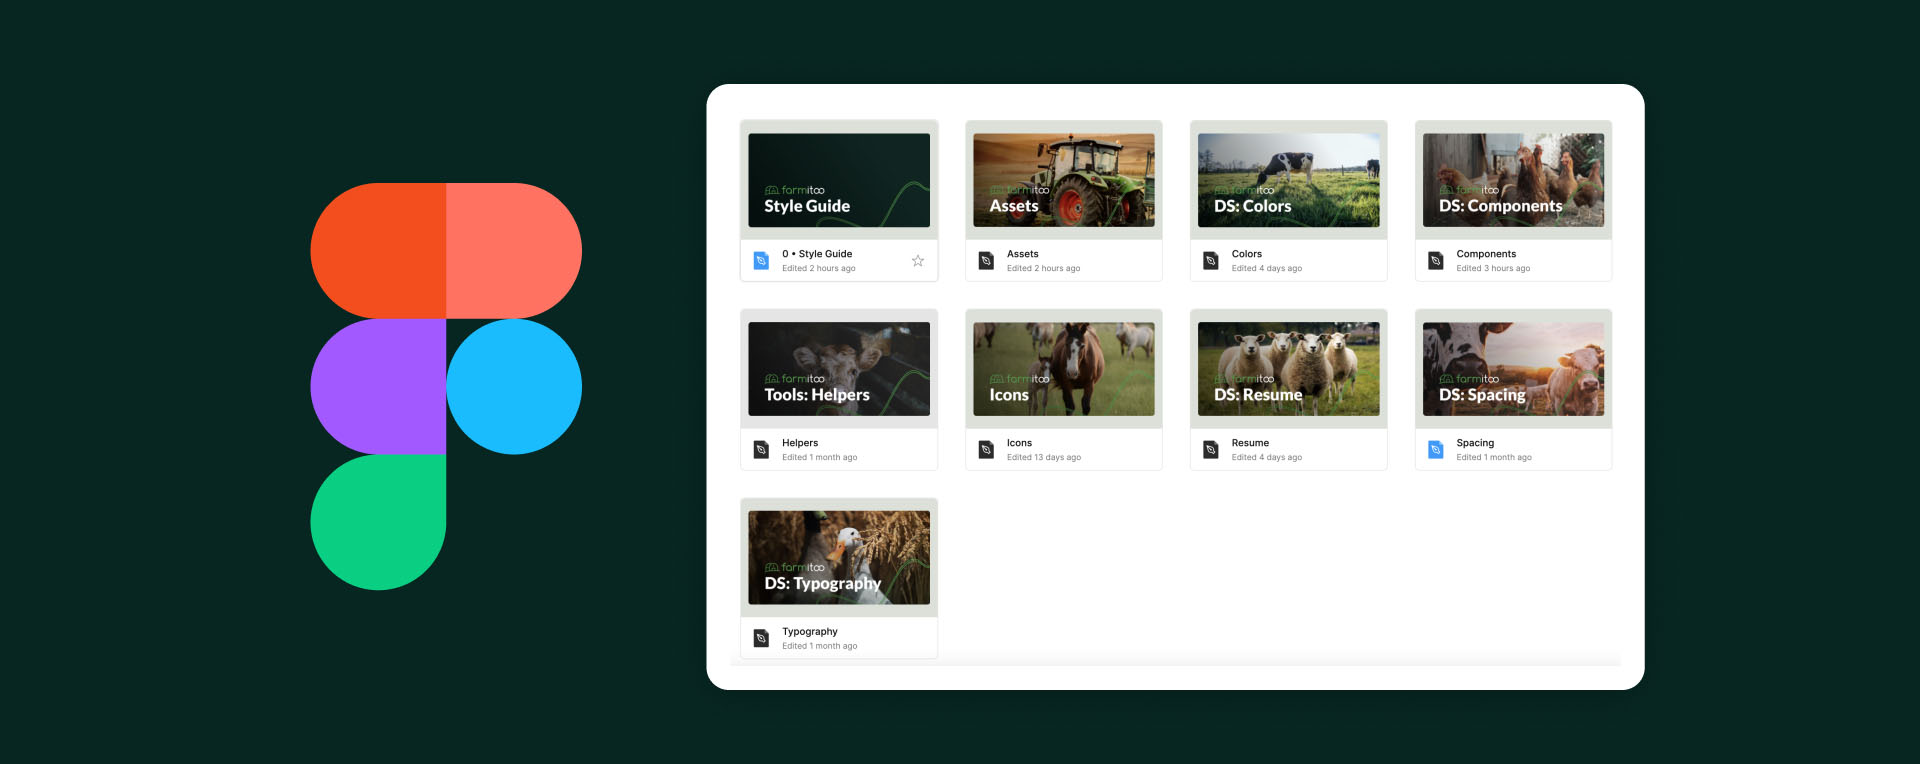The image size is (1920, 764).
Task: Open the Style Guide cover thumbnail
Action: (839, 180)
